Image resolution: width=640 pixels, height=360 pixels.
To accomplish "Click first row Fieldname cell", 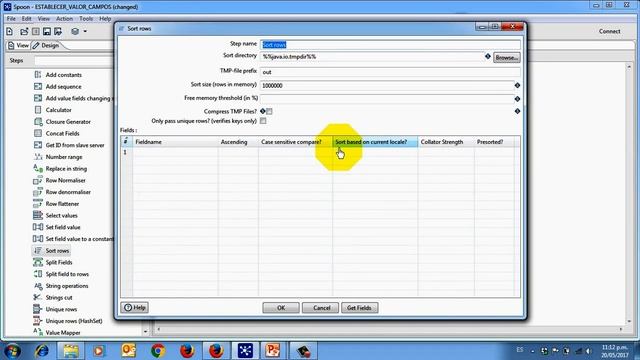I will tap(175, 152).
